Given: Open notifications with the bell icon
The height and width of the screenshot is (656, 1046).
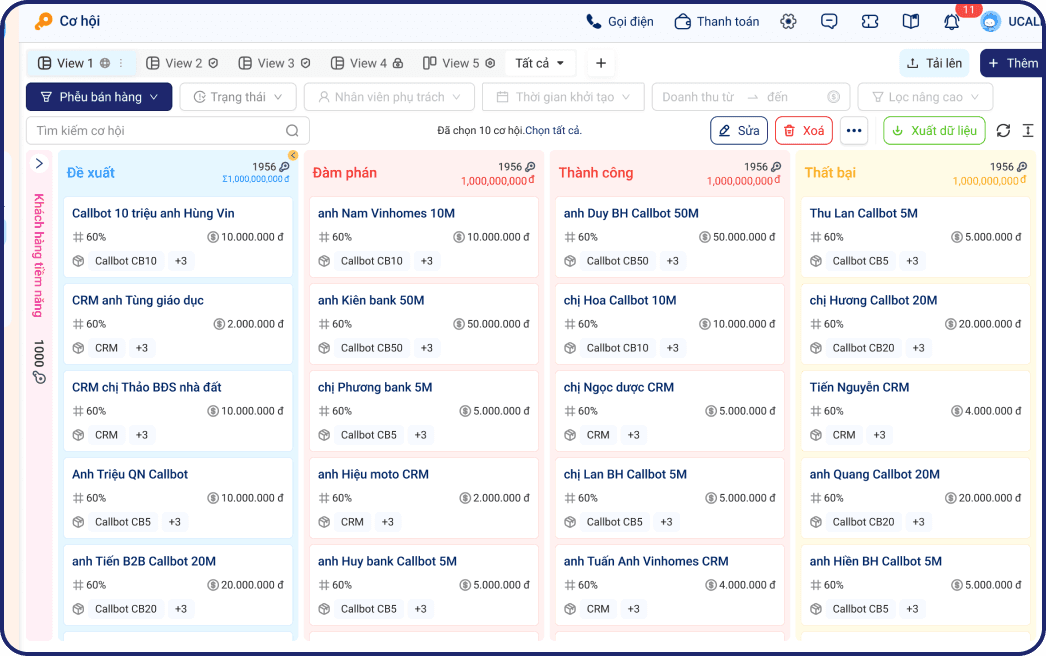Looking at the screenshot, I should [953, 21].
